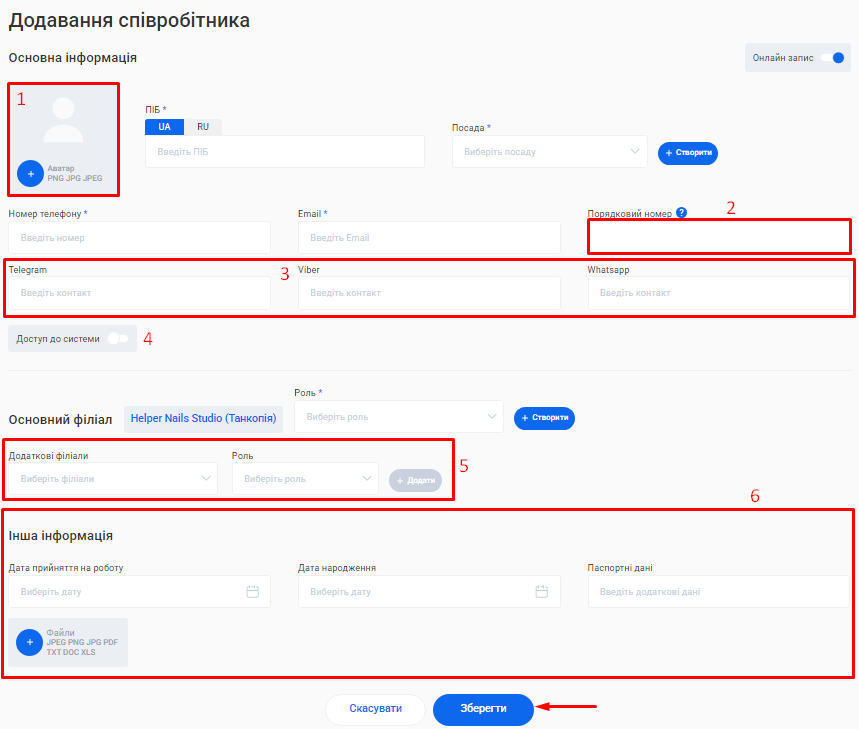Click Створити button next to Посада
Viewport: 859px width, 729px height.
[688, 153]
